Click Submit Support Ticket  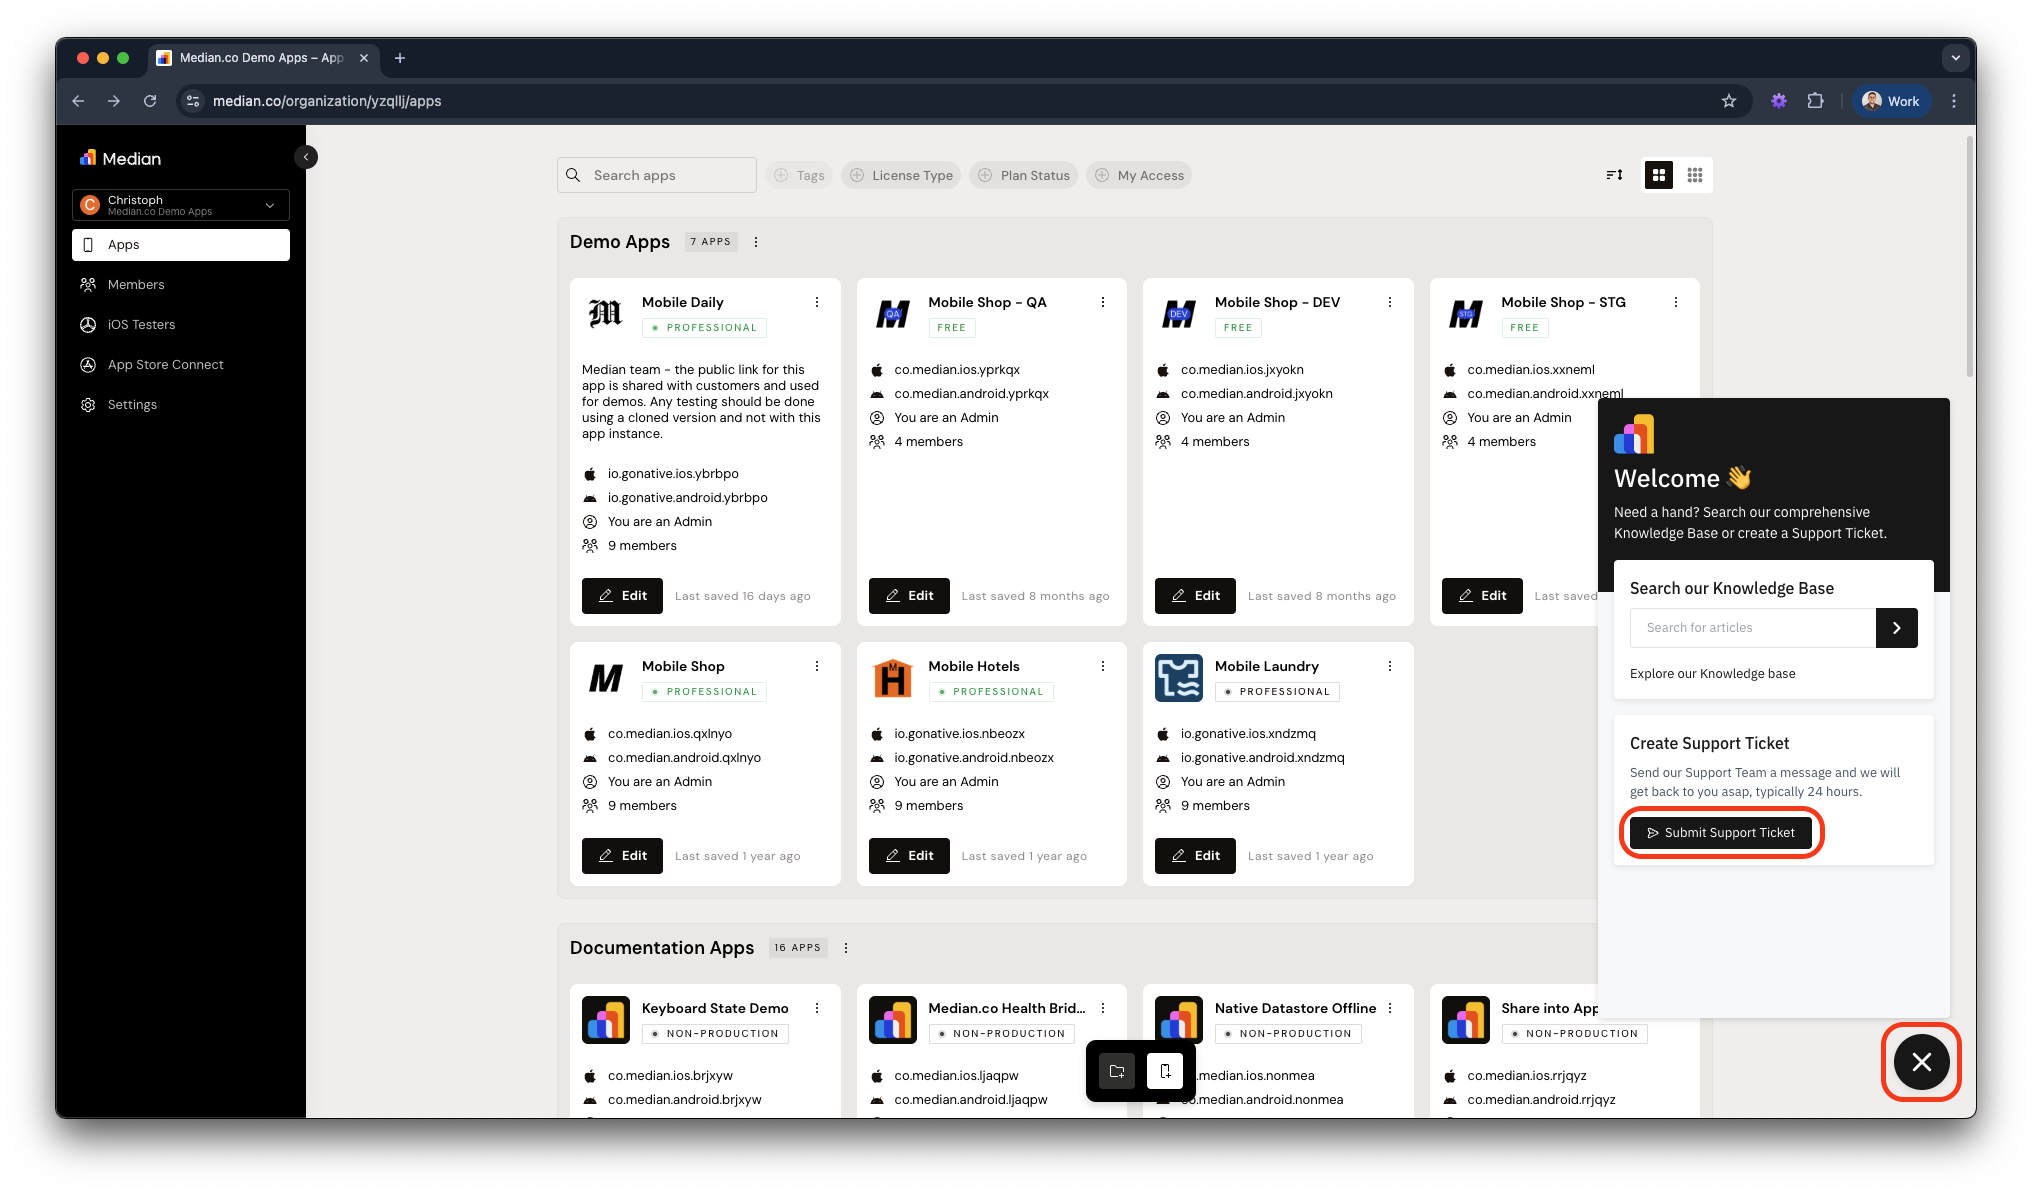[x=1720, y=833]
